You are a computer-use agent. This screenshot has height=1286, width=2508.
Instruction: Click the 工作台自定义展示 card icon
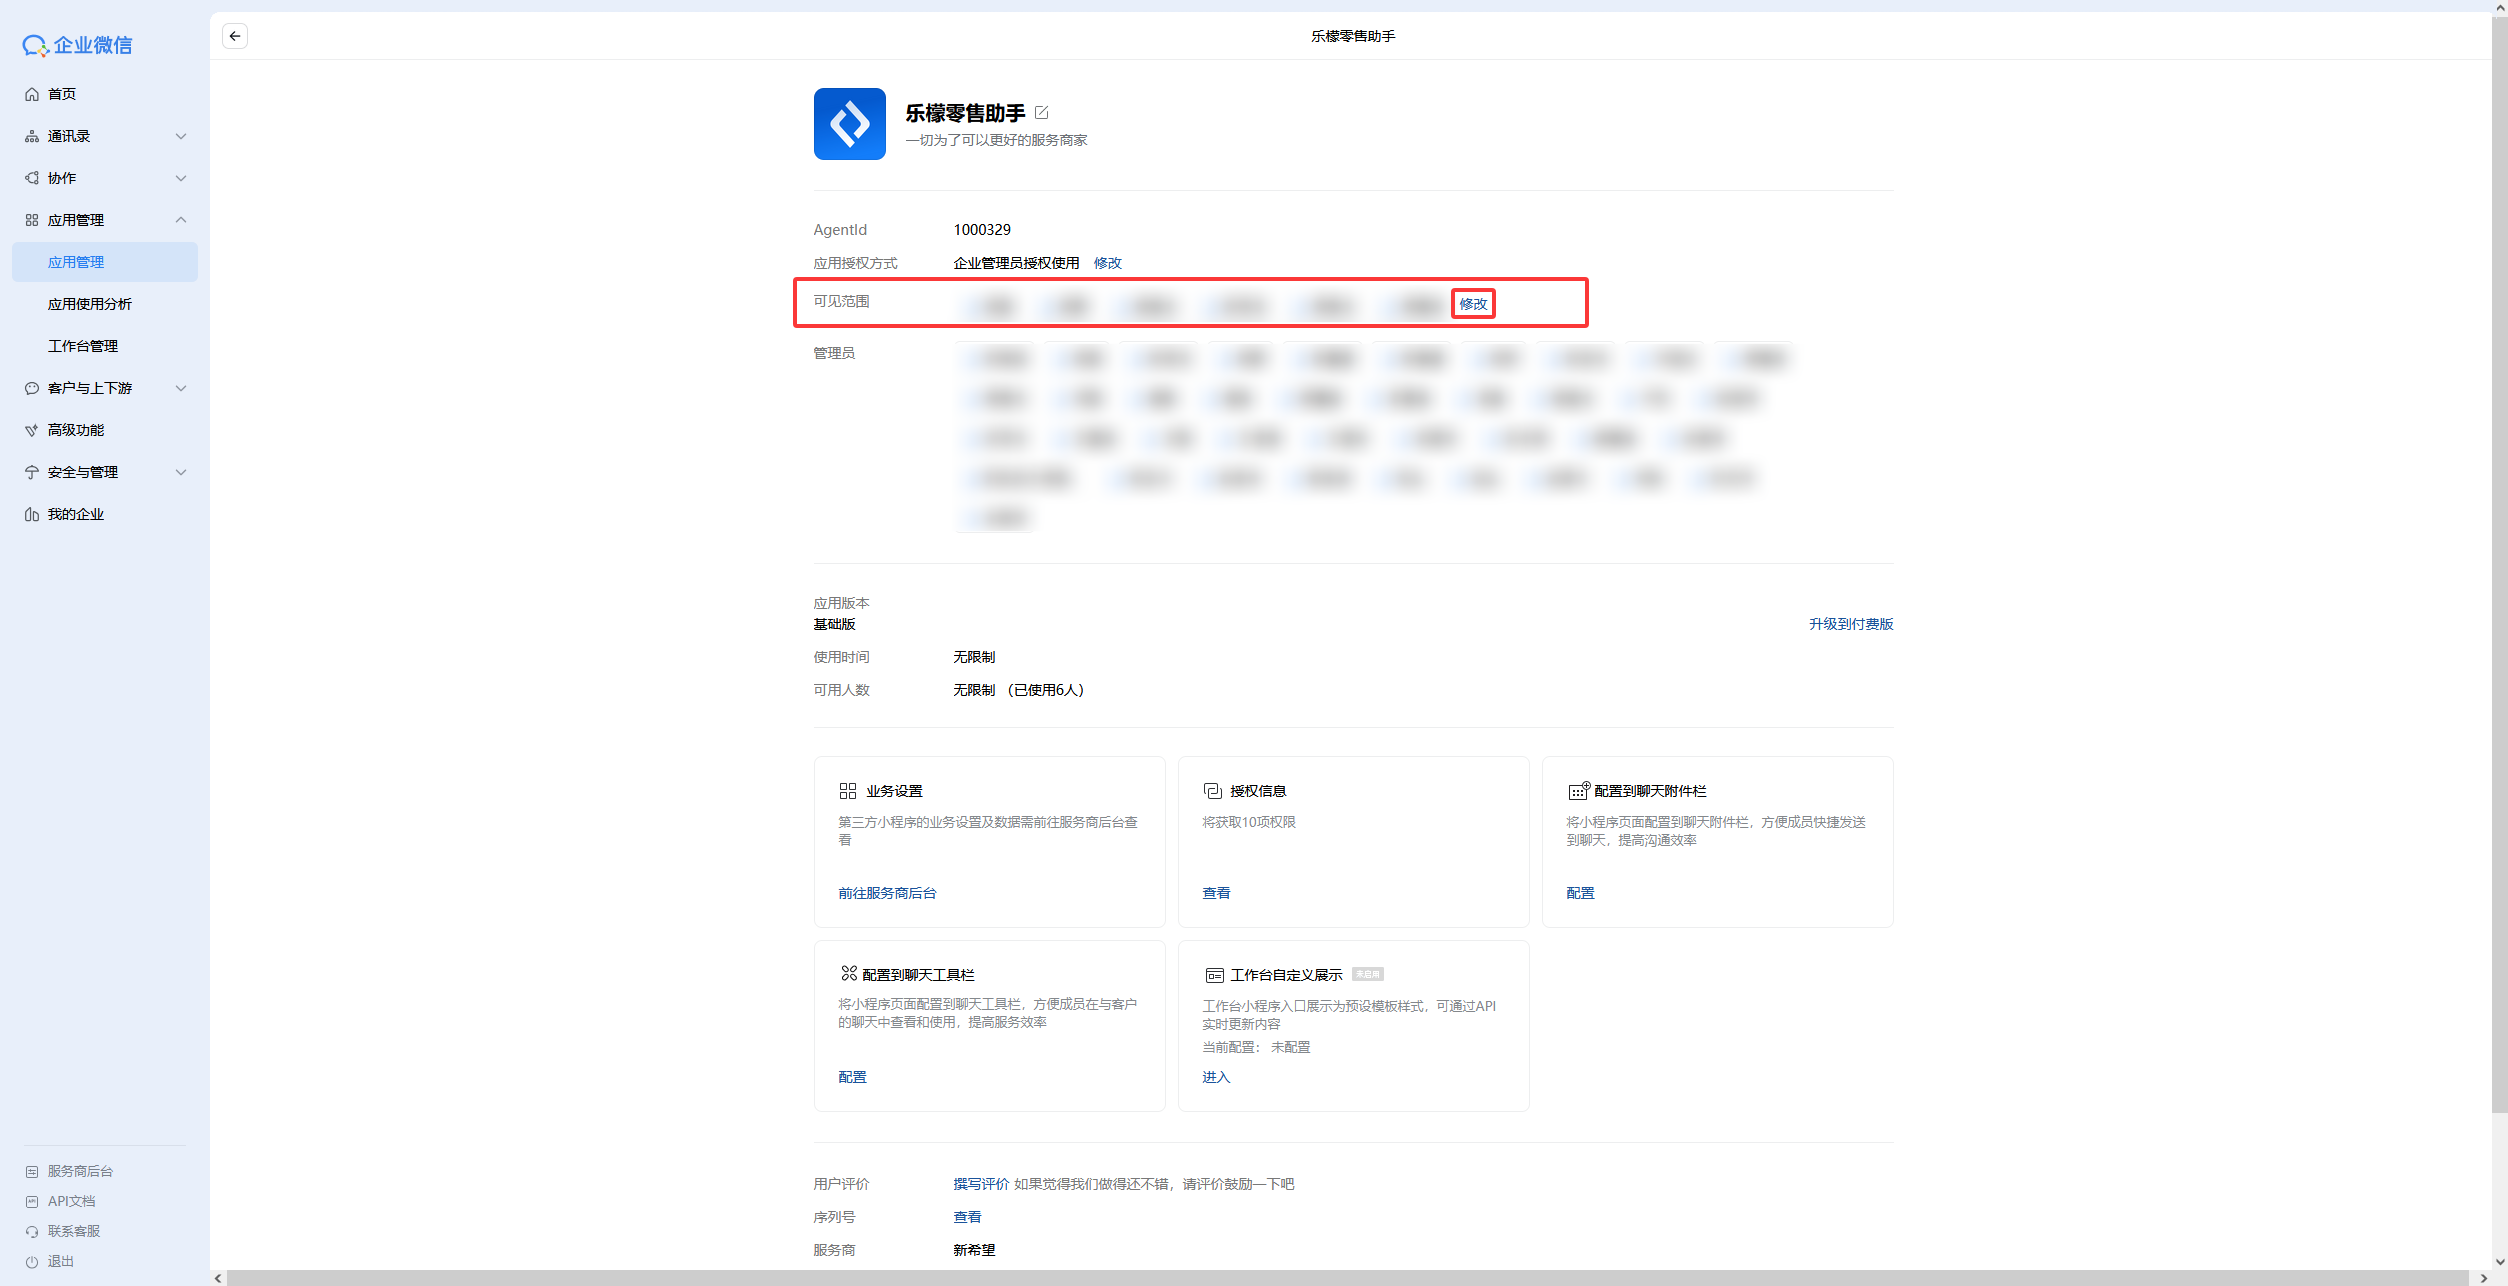(1214, 975)
